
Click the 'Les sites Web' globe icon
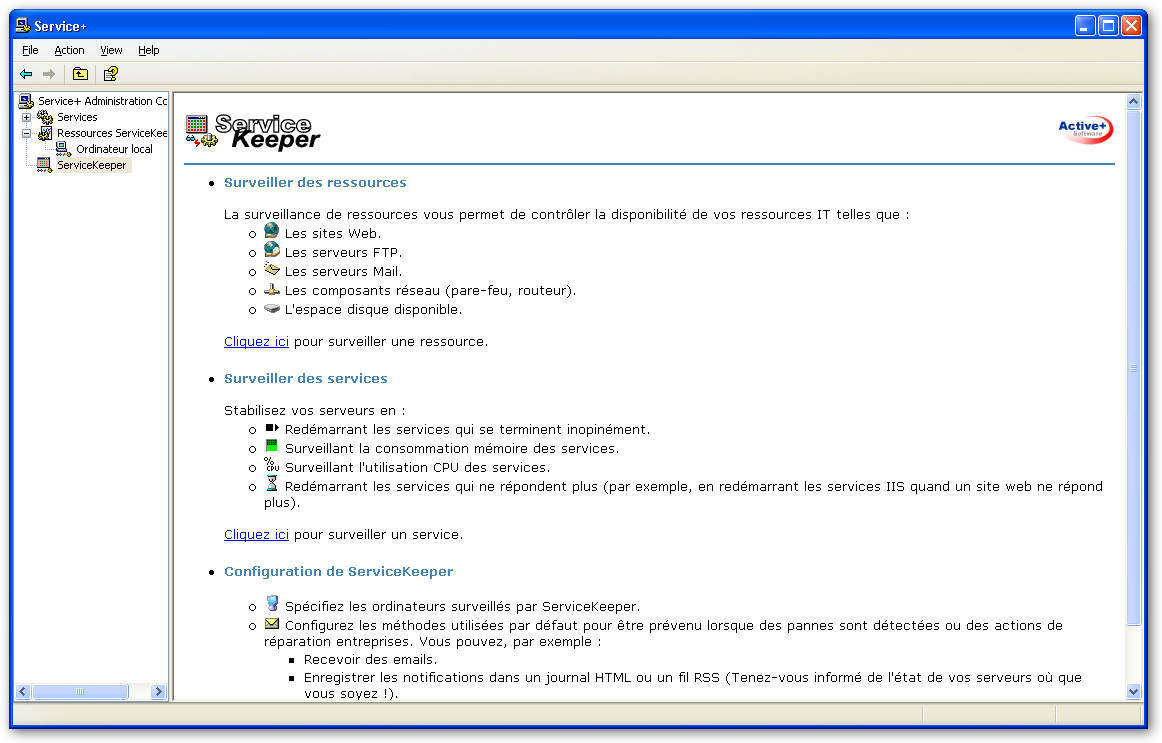point(272,231)
